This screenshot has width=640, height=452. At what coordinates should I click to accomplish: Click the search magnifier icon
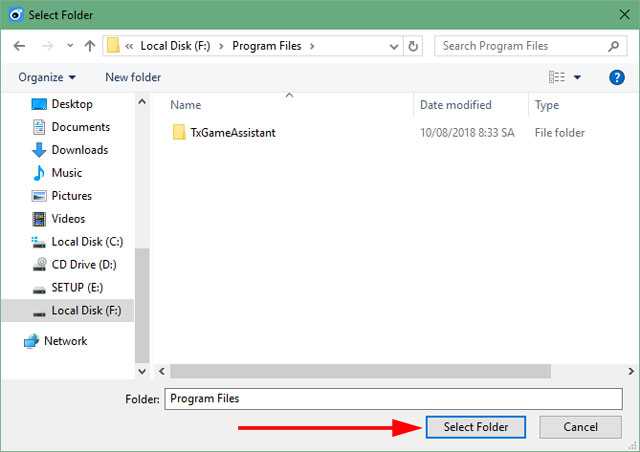coord(613,46)
